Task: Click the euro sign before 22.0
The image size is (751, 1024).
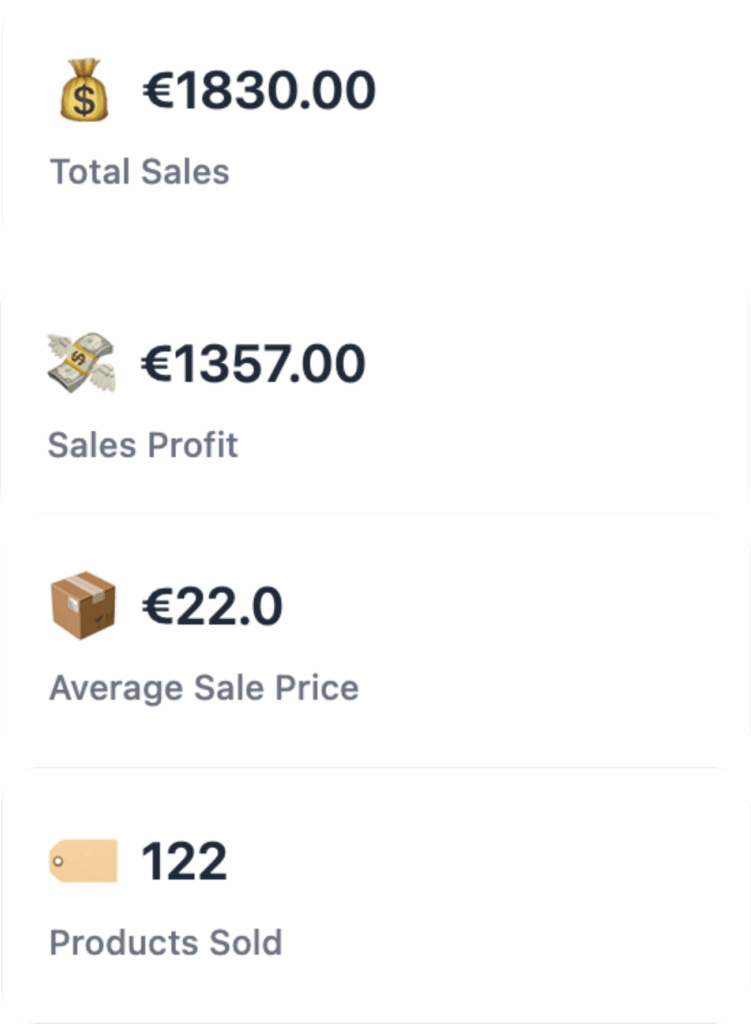Action: [157, 606]
